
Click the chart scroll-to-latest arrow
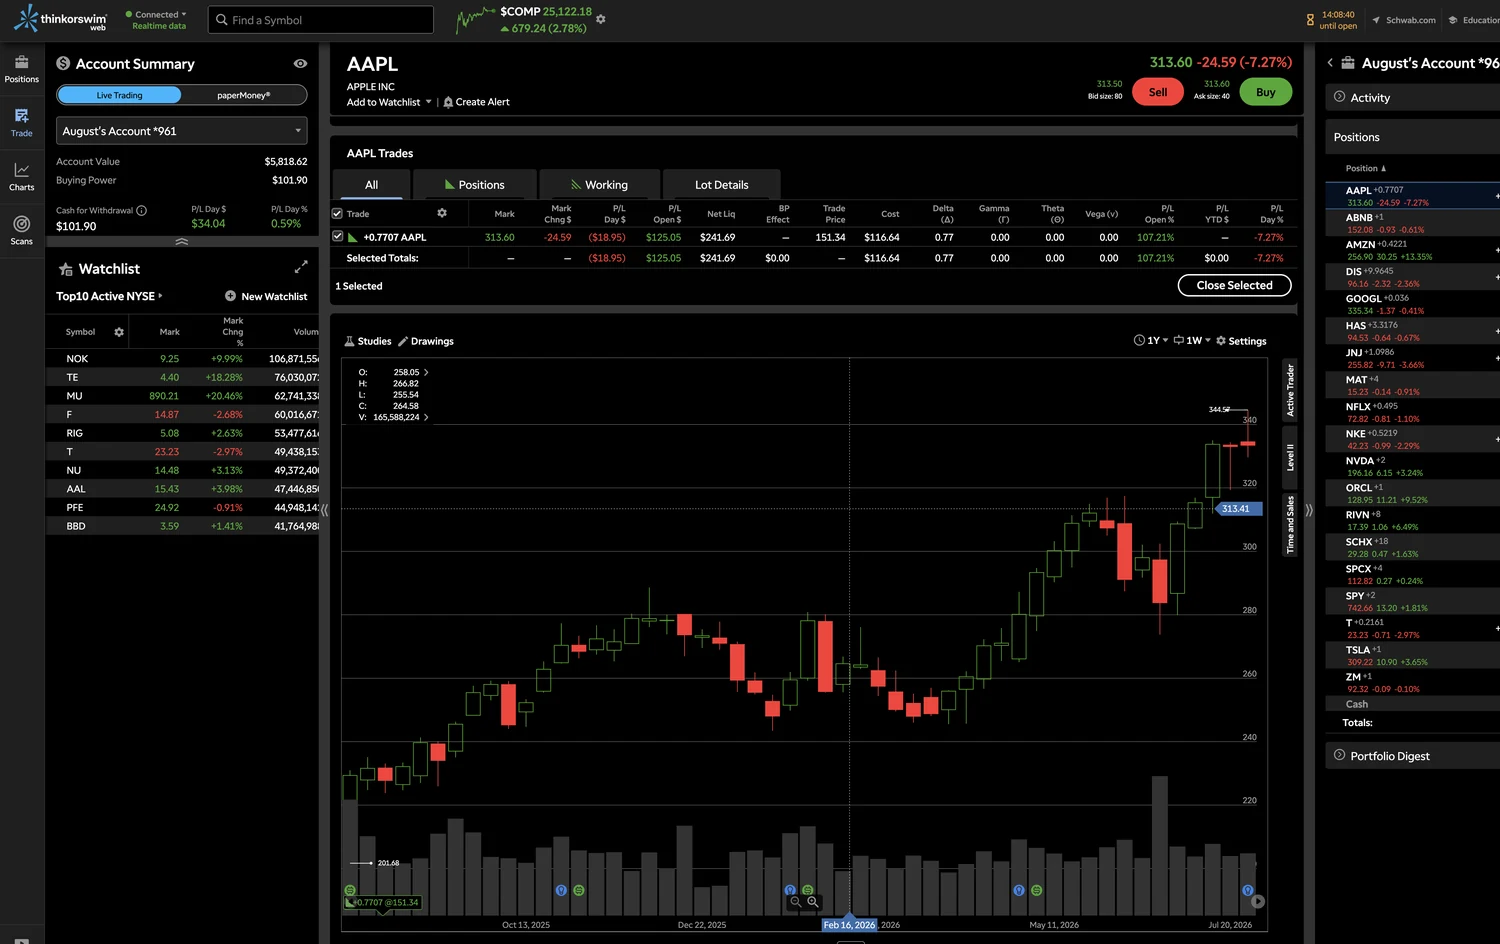pos(1258,901)
